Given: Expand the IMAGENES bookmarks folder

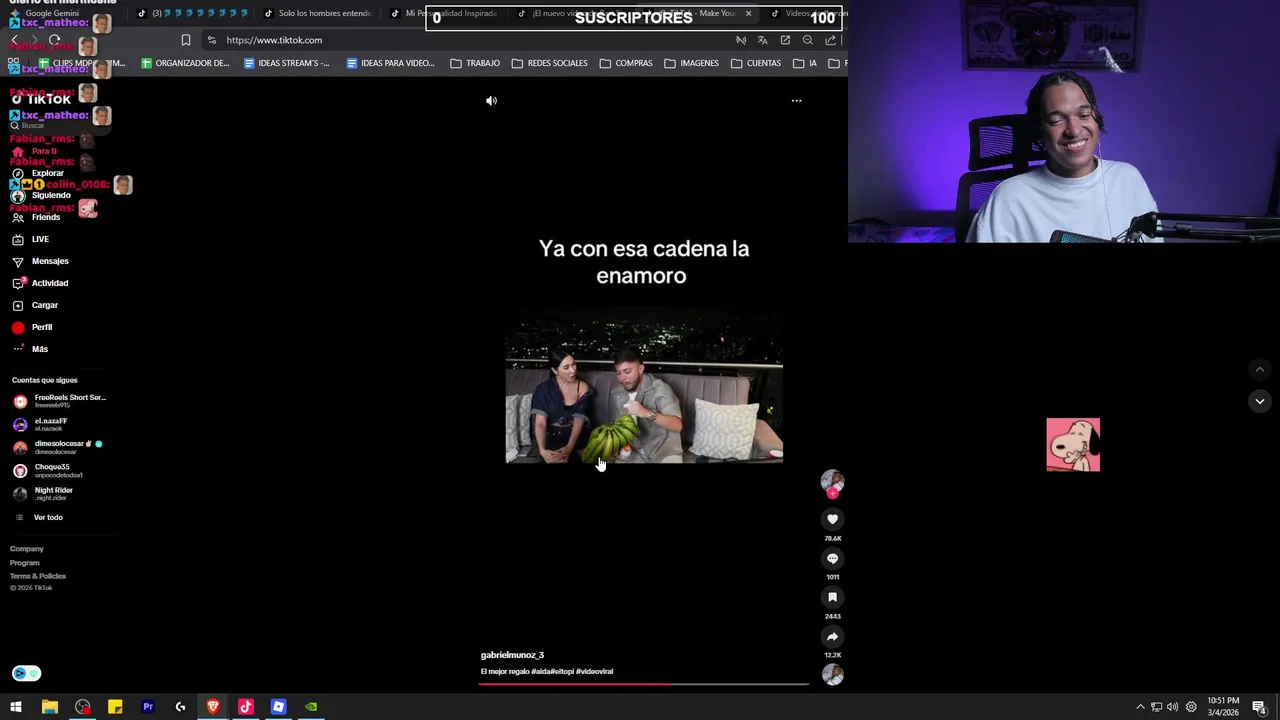Looking at the screenshot, I should [x=691, y=63].
